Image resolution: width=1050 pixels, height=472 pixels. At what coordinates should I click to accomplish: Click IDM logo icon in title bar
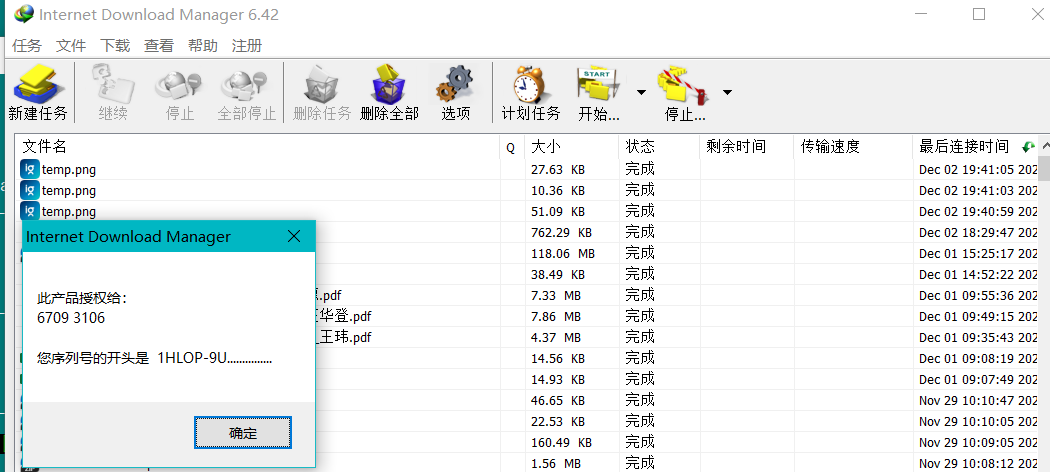(x=23, y=14)
